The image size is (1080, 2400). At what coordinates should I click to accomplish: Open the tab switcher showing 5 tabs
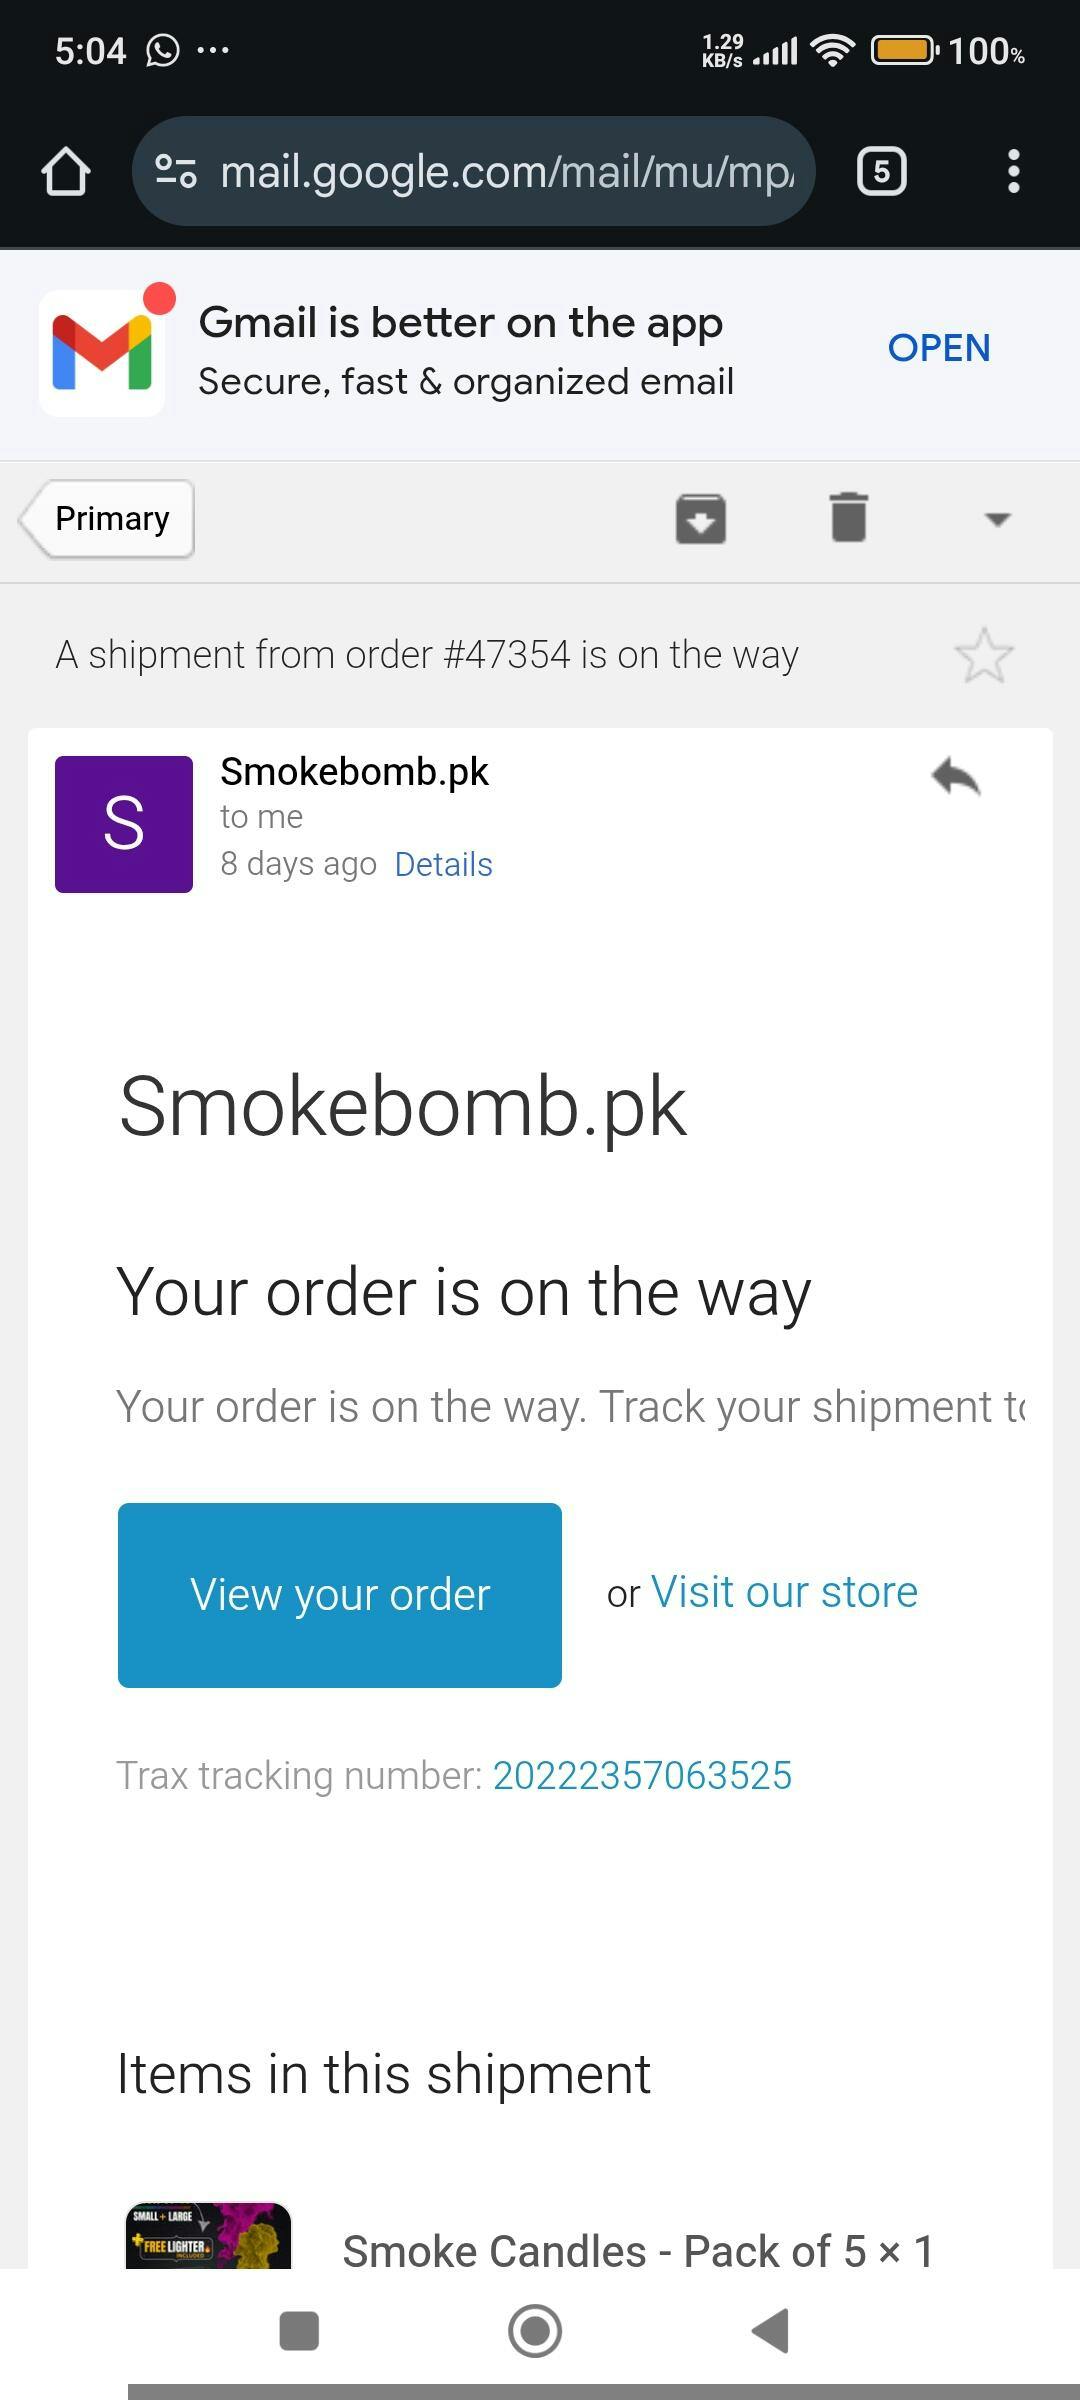pos(882,171)
